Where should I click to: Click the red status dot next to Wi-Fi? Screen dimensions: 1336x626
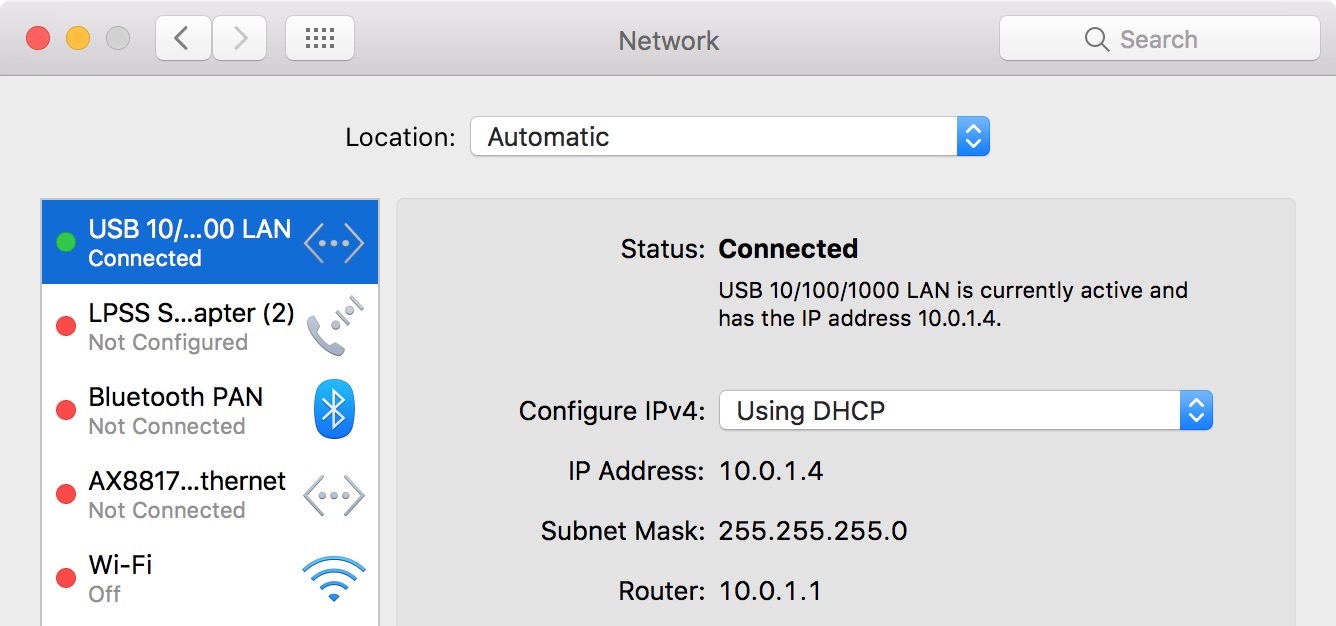pos(66,578)
